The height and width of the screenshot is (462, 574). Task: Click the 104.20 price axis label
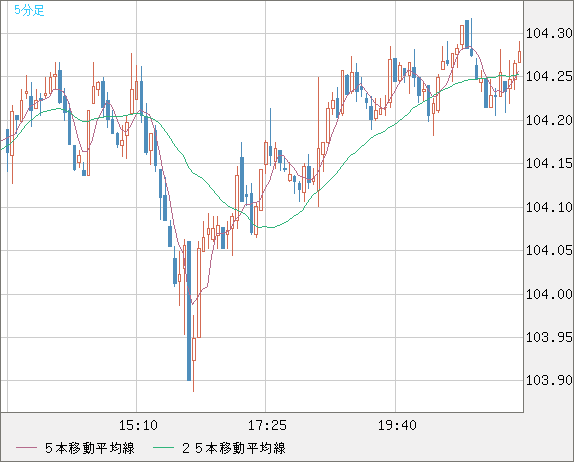[549, 120]
